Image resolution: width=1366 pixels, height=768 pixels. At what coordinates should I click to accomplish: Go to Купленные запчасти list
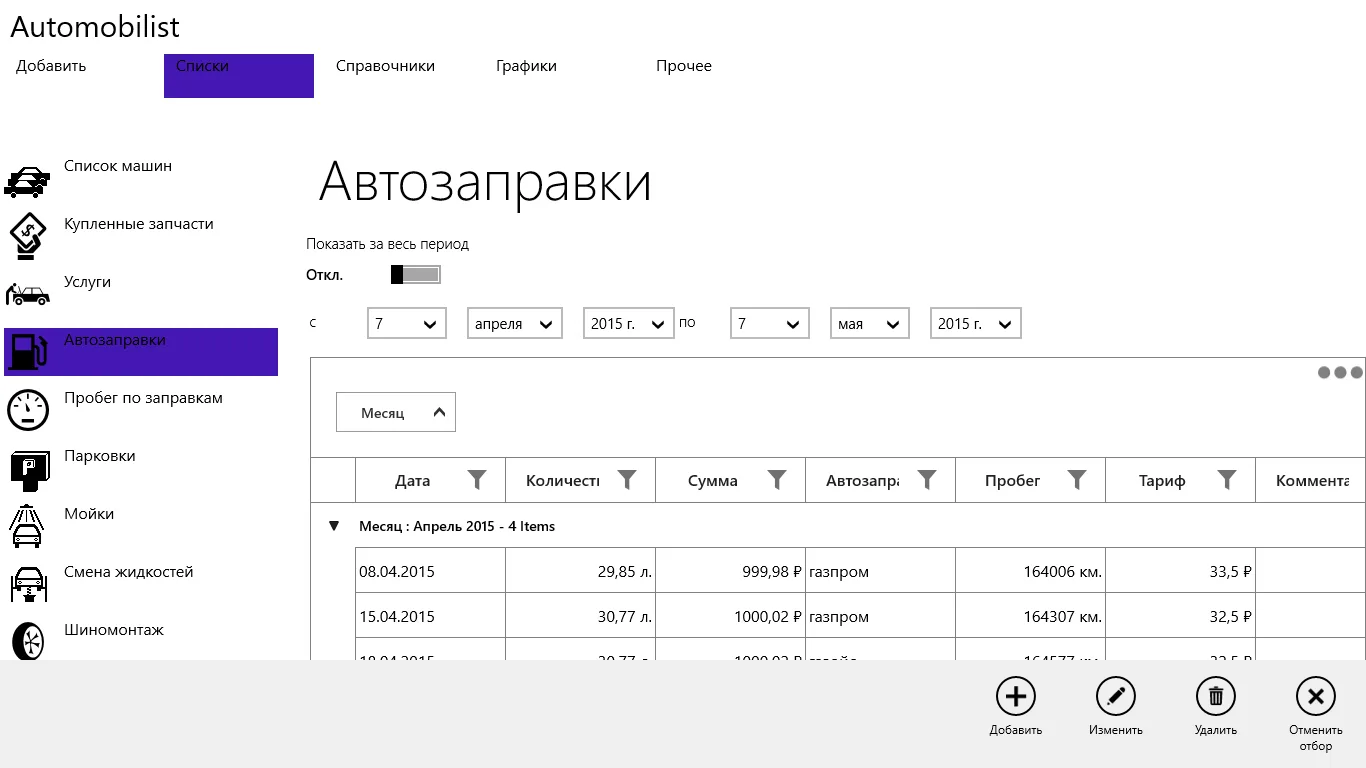click(139, 224)
